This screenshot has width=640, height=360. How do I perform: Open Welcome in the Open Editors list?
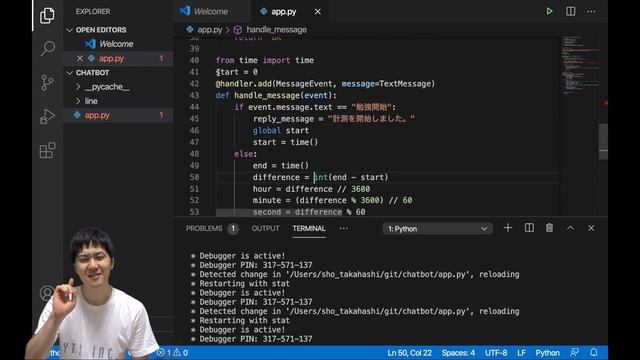click(x=116, y=44)
